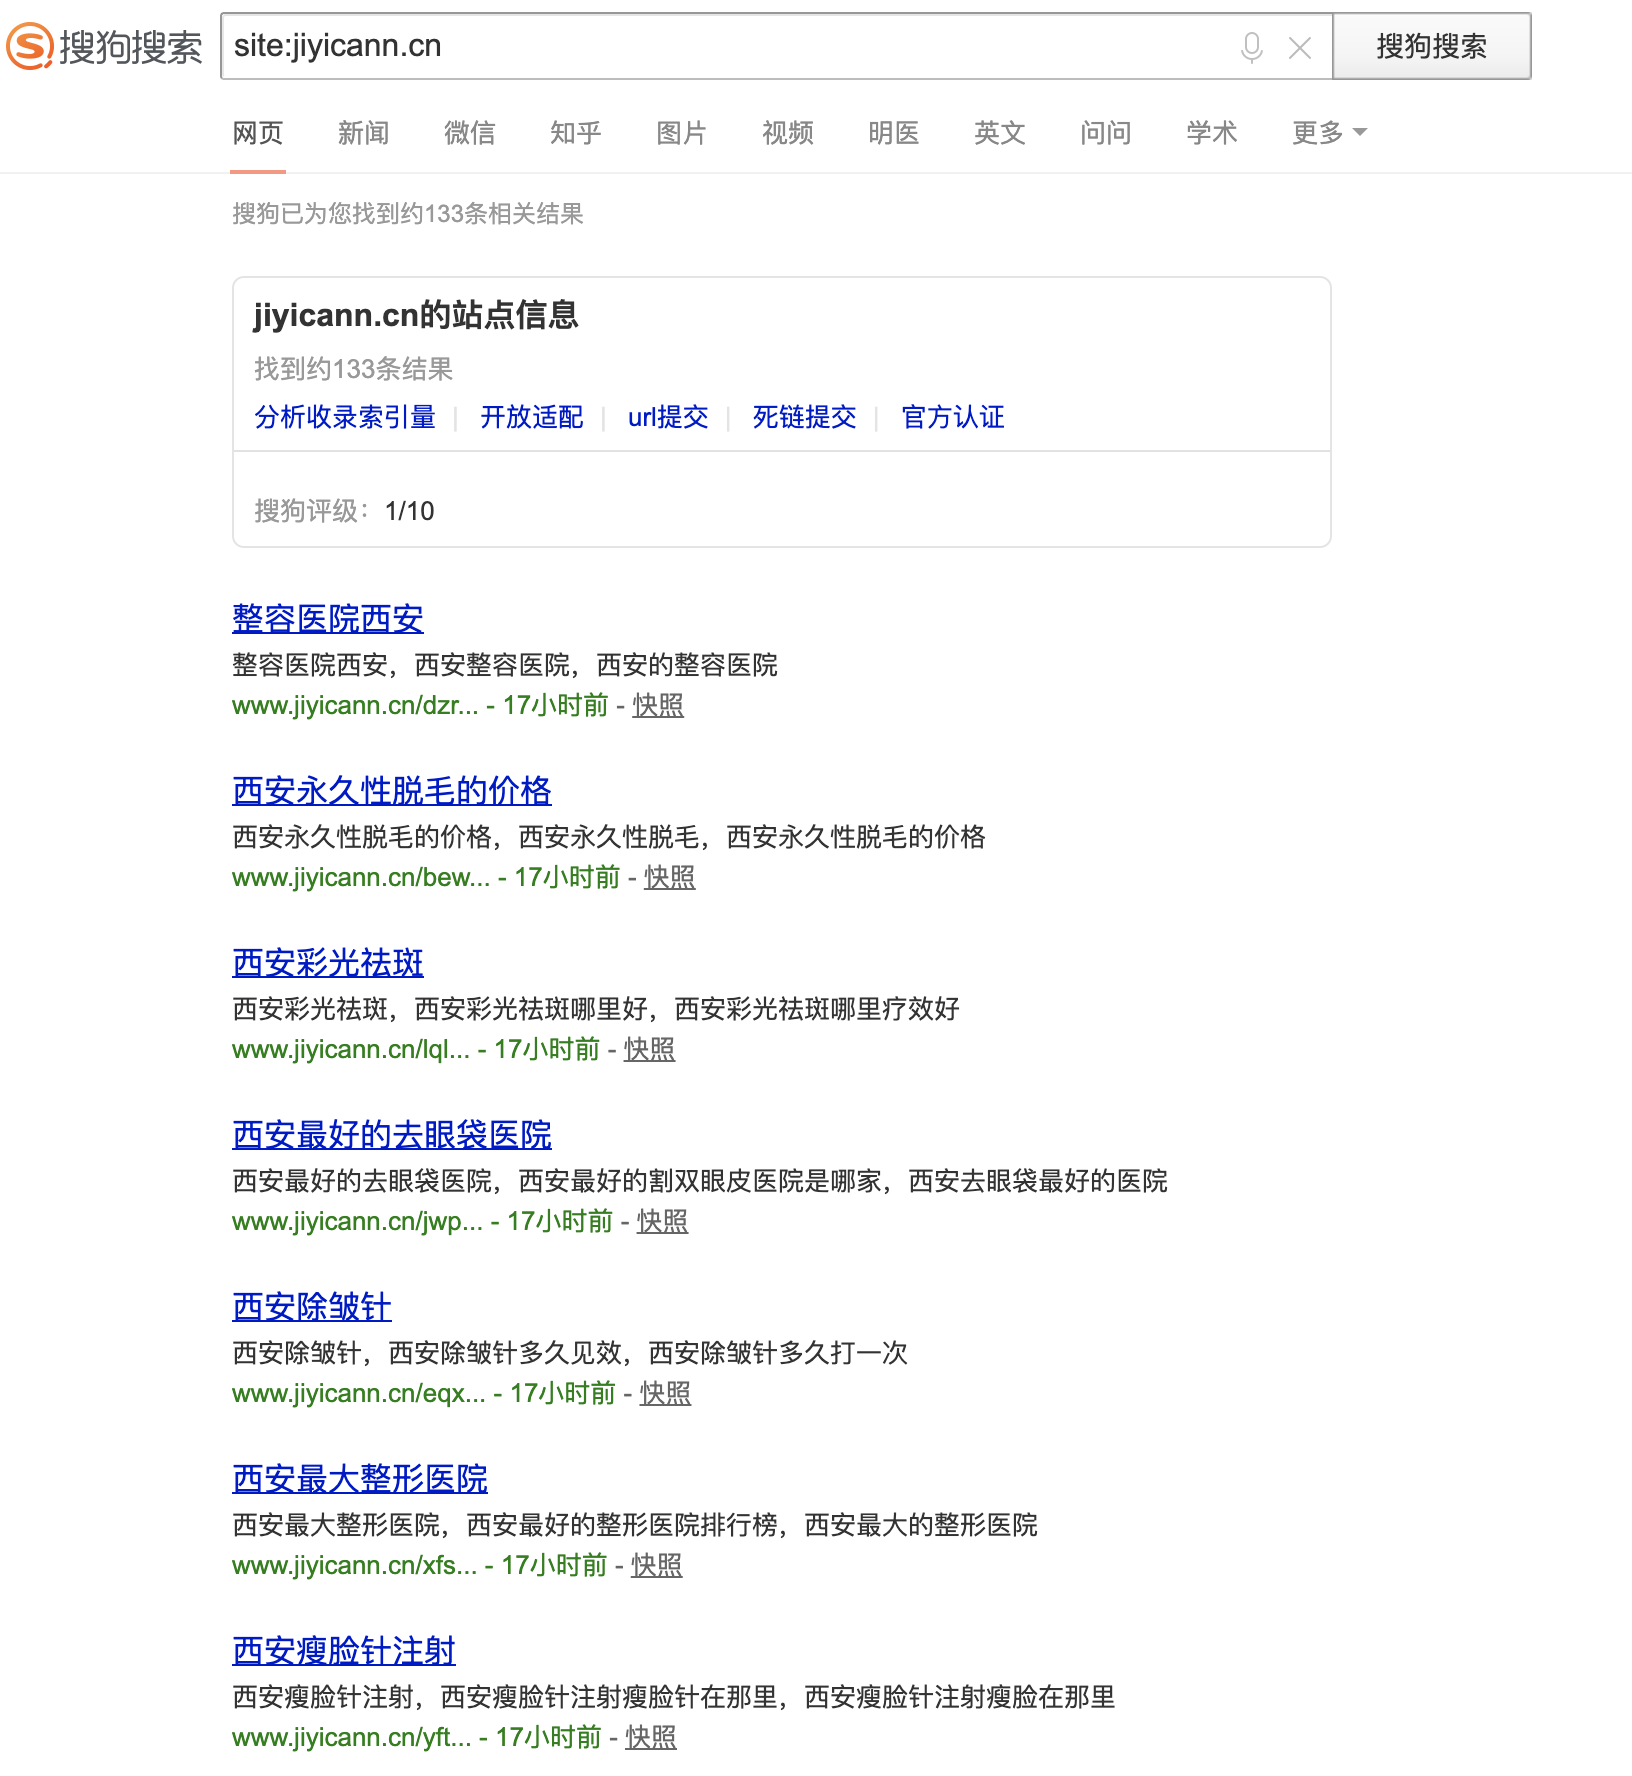Click the Sogou logo icon

click(30, 46)
